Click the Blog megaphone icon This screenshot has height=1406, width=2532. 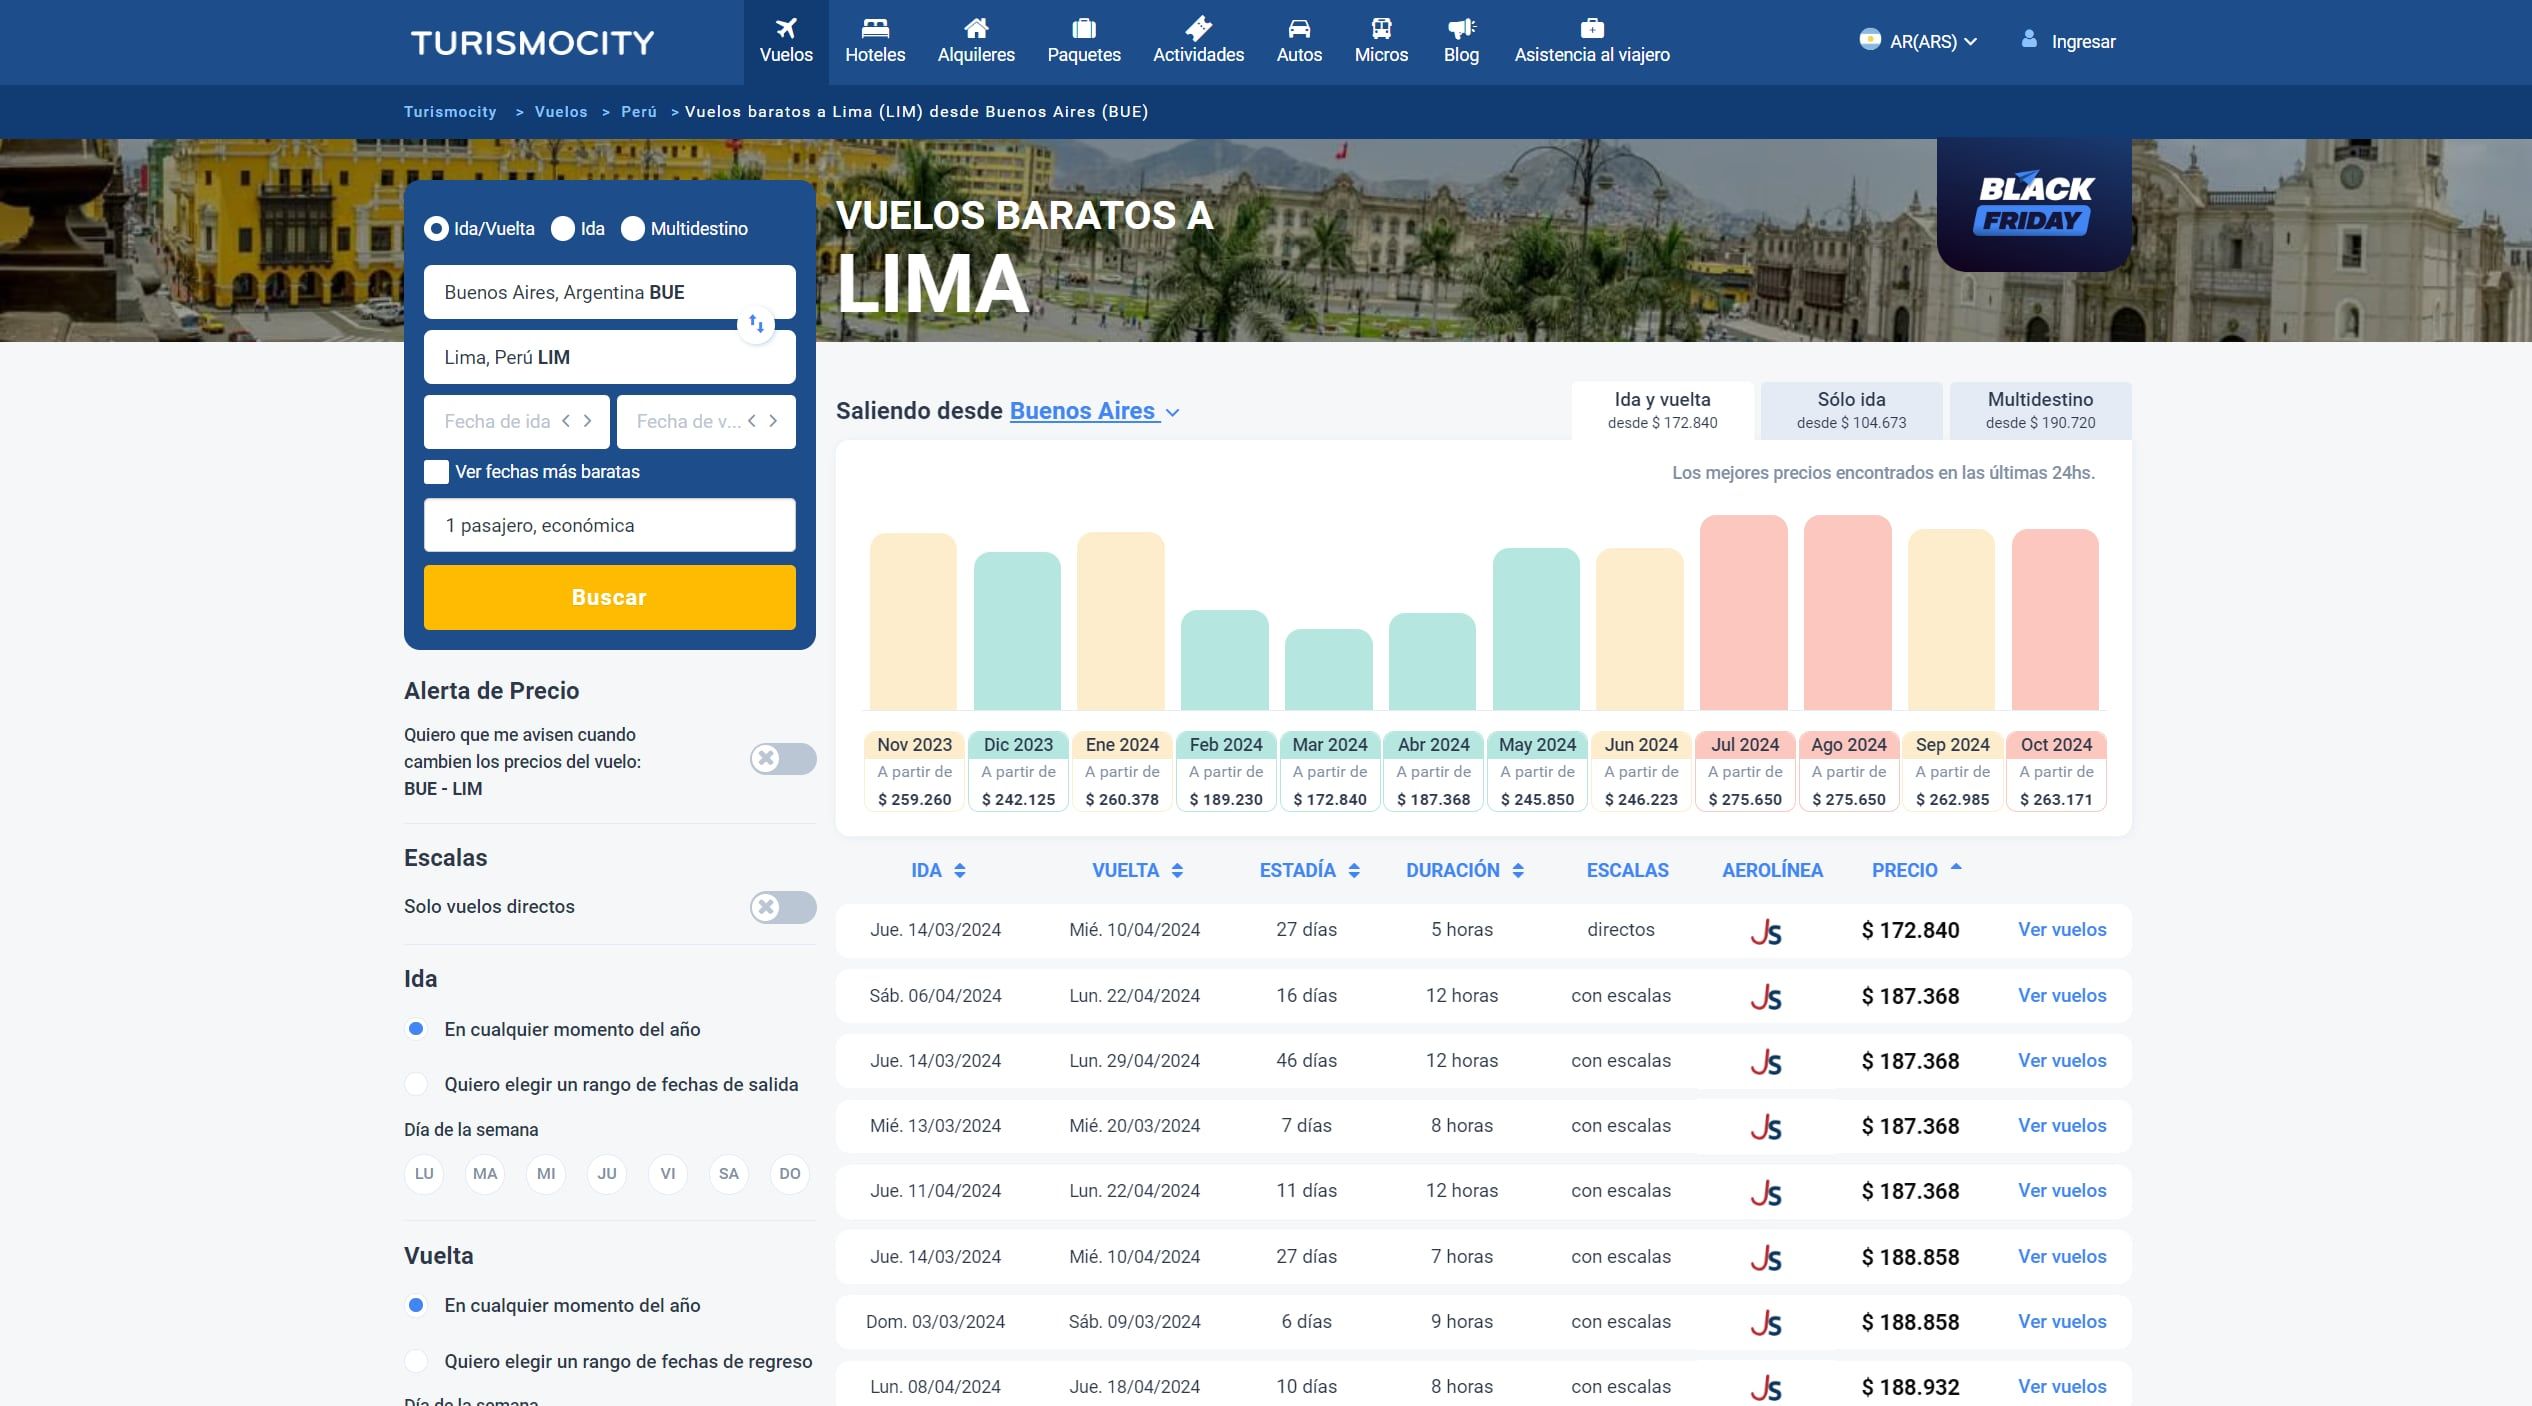(x=1461, y=28)
